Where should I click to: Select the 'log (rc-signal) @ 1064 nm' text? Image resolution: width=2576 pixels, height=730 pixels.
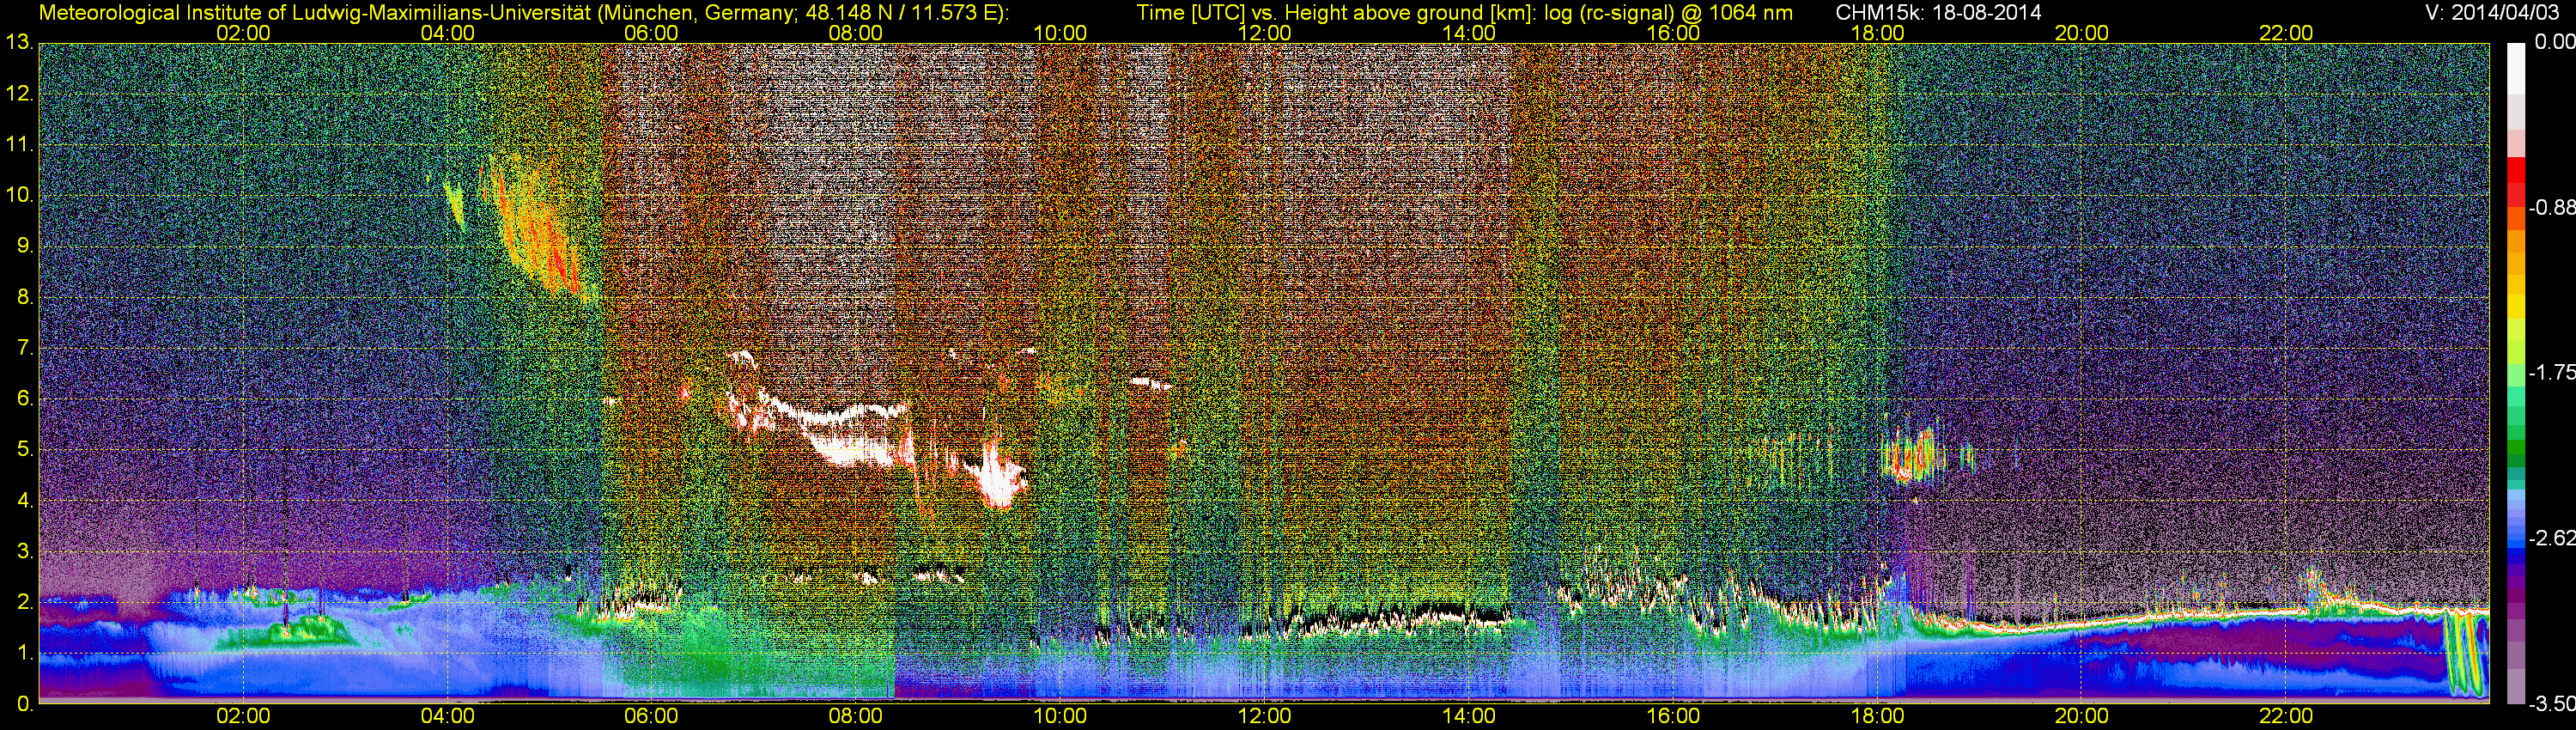pos(1668,12)
